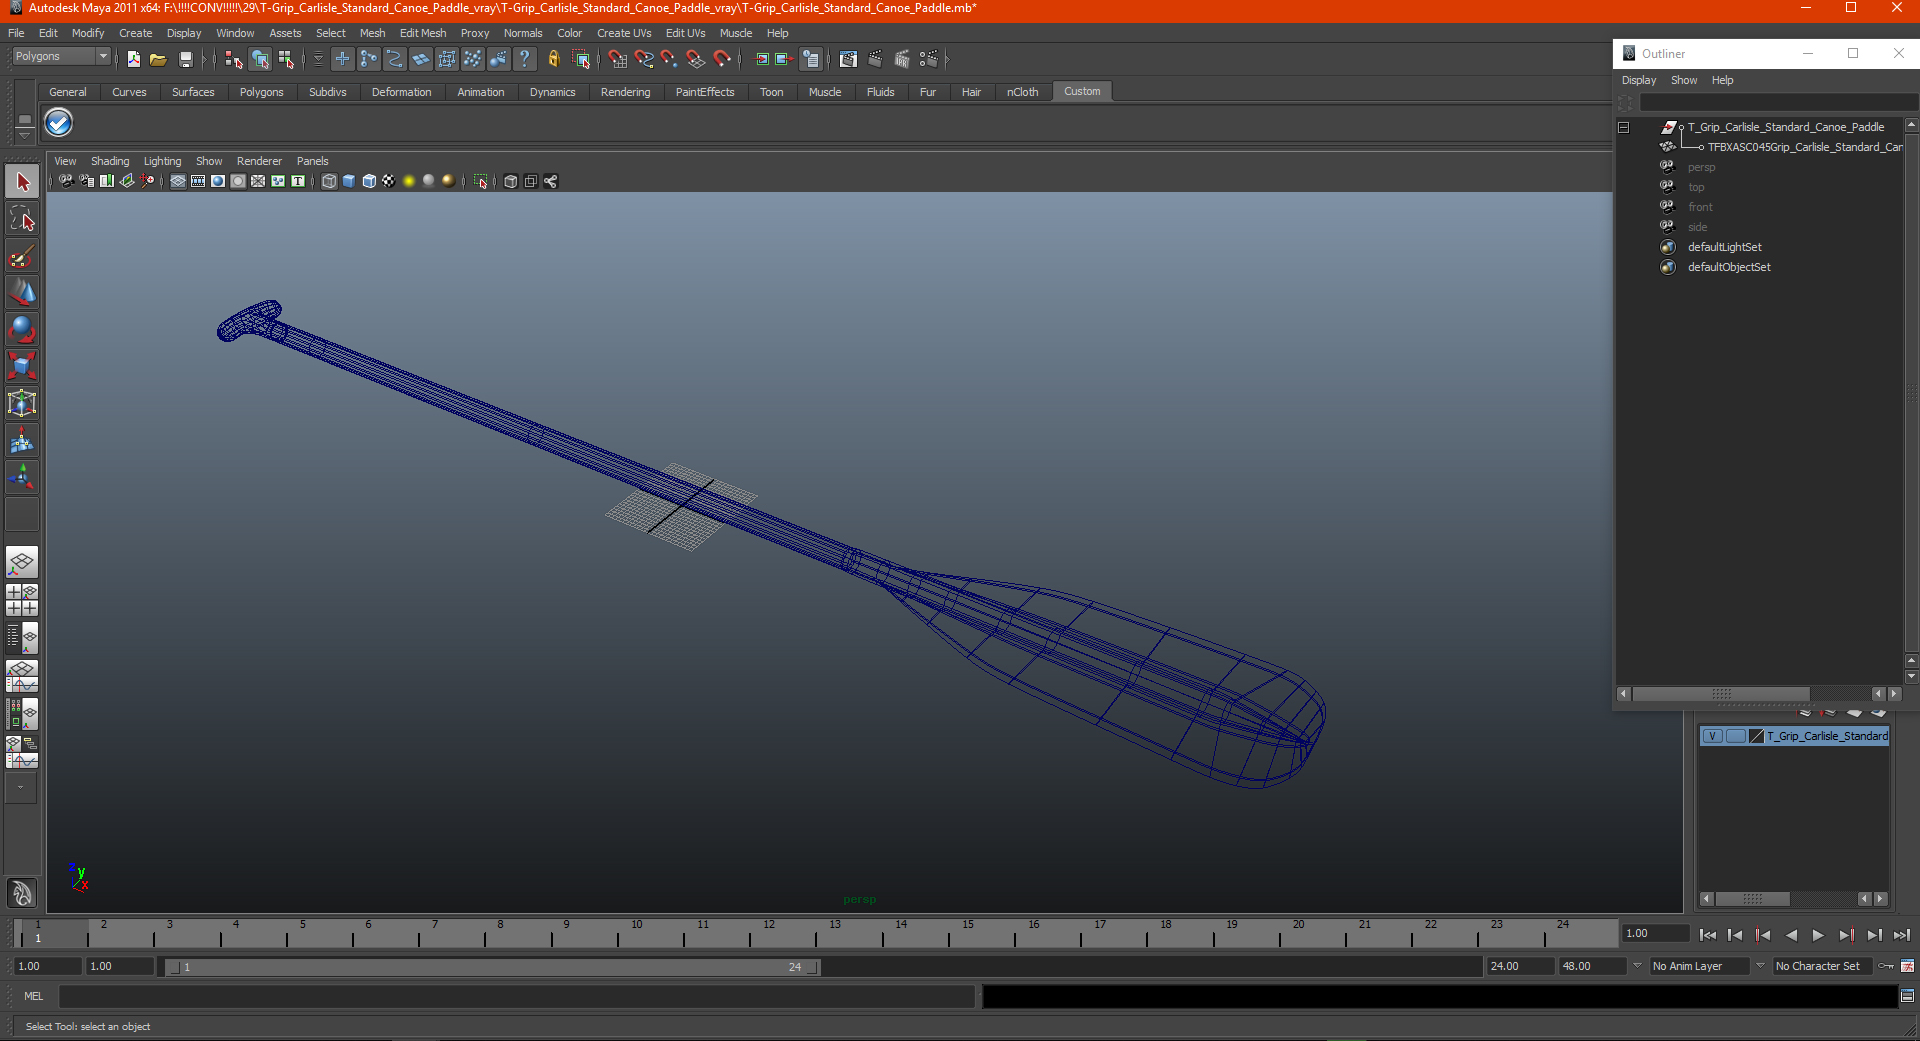Image resolution: width=1920 pixels, height=1041 pixels.
Task: Expand collapsed file buttons arrow after Save icon
Action: pyautogui.click(x=203, y=60)
